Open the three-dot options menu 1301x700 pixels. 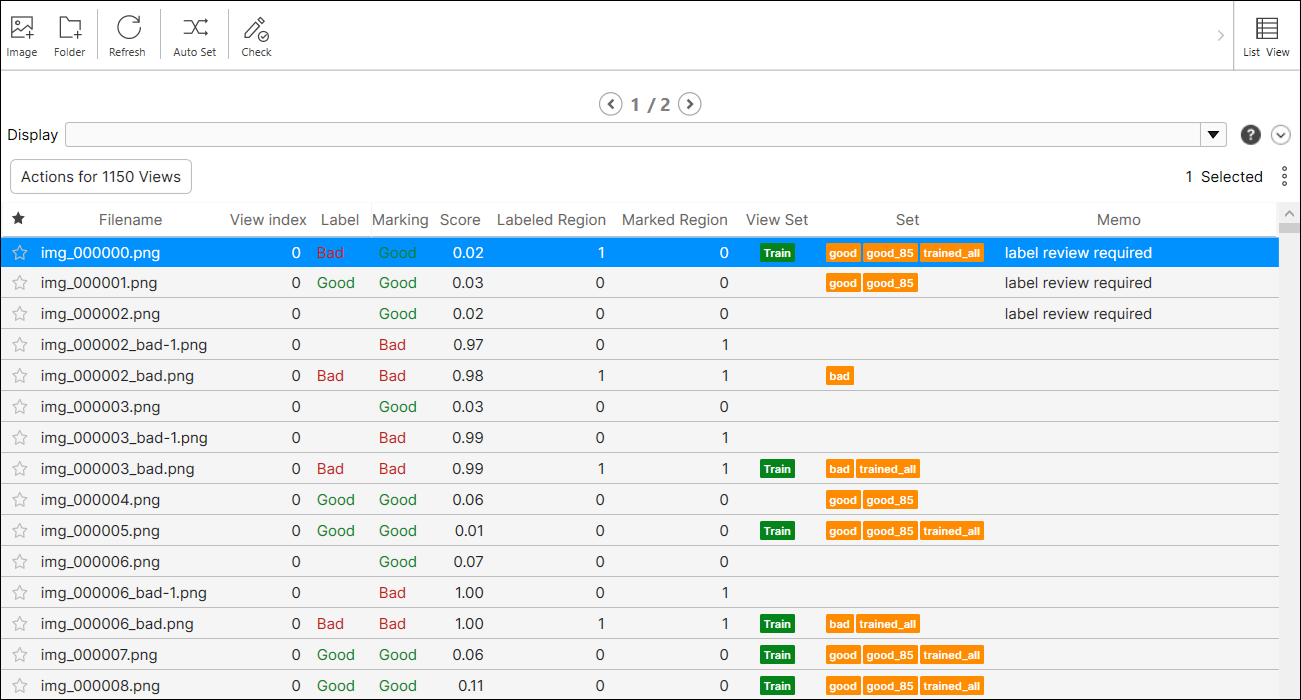[1284, 177]
